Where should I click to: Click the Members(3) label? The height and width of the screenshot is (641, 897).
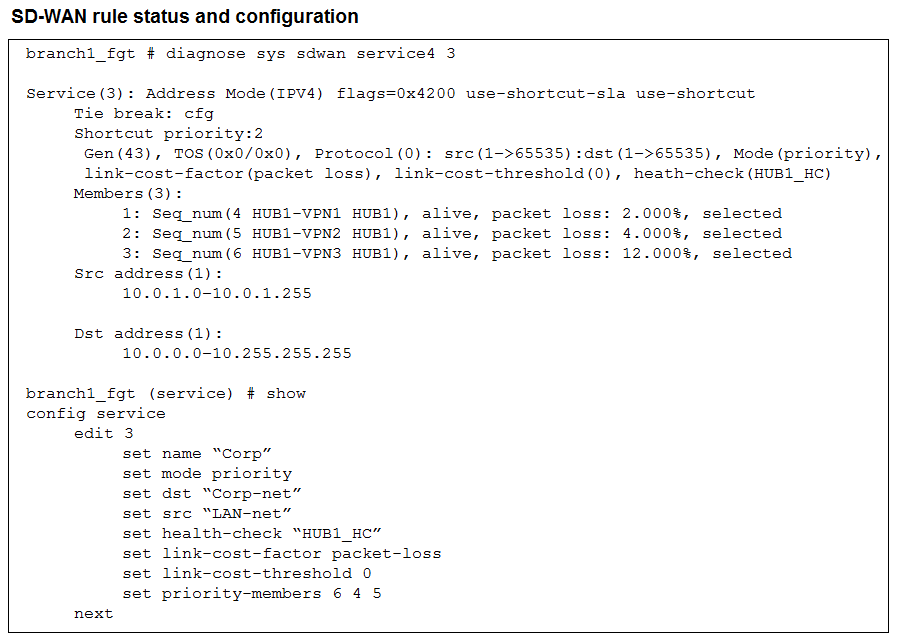click(128, 194)
